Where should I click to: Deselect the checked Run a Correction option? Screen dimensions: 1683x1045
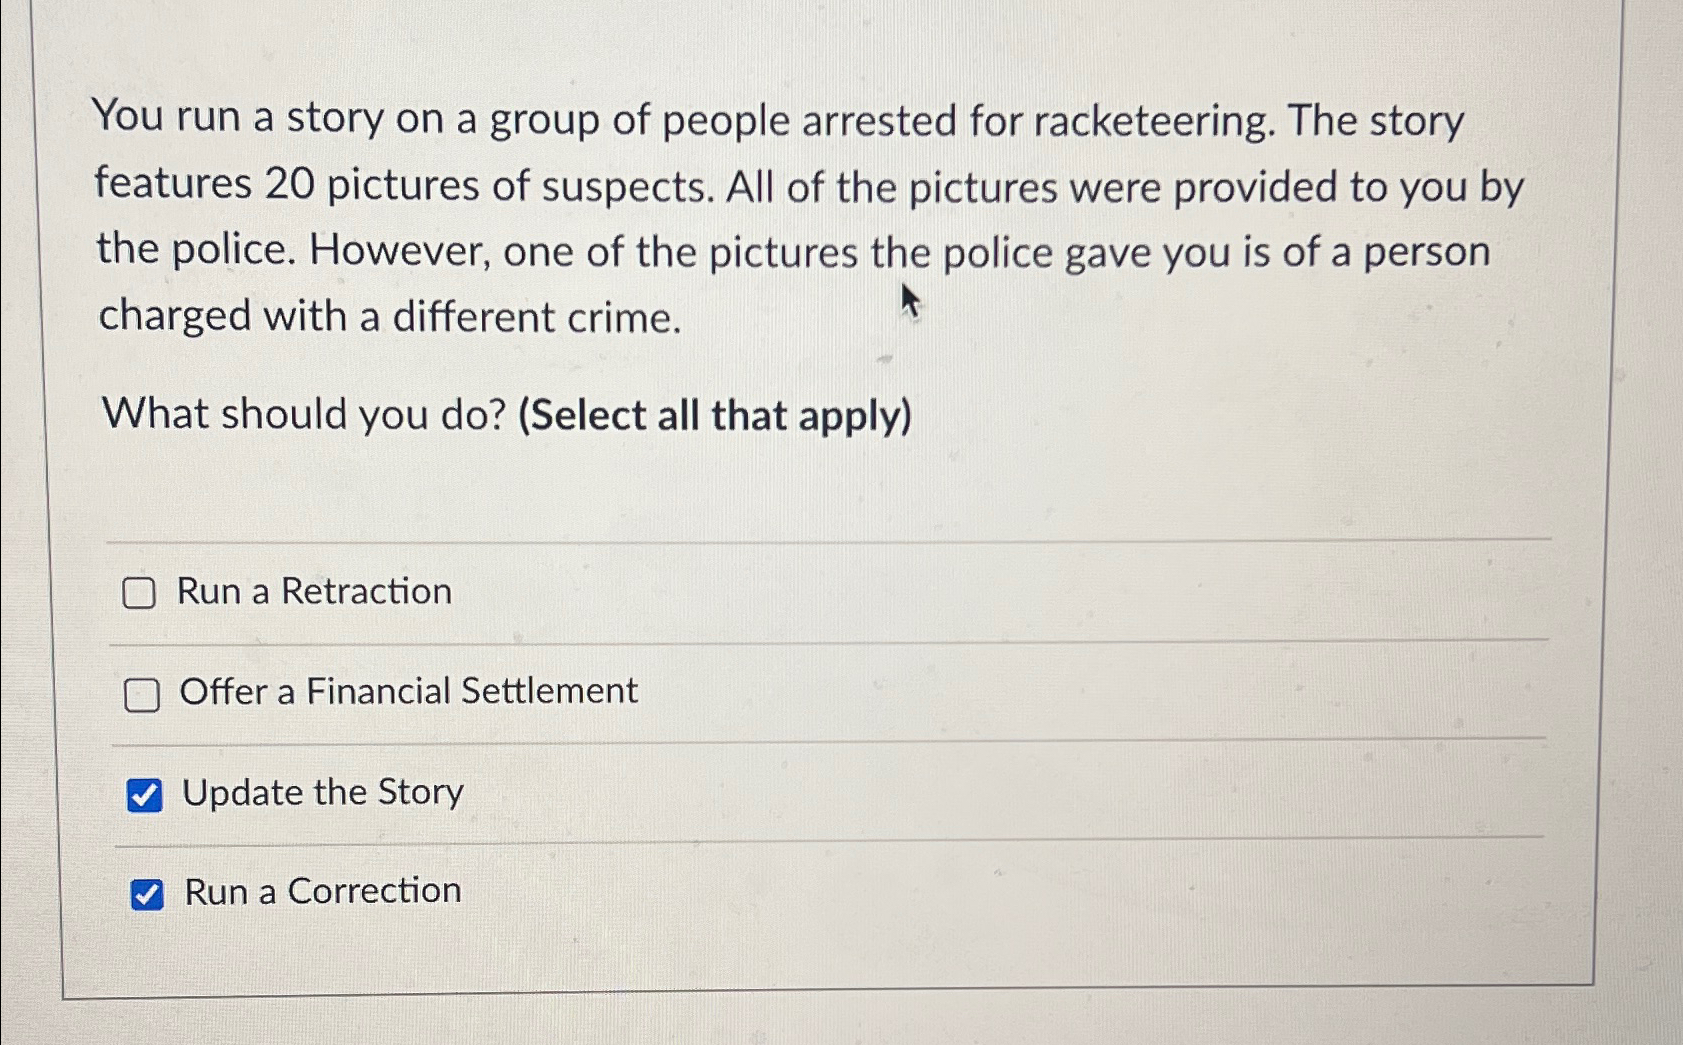tap(147, 893)
